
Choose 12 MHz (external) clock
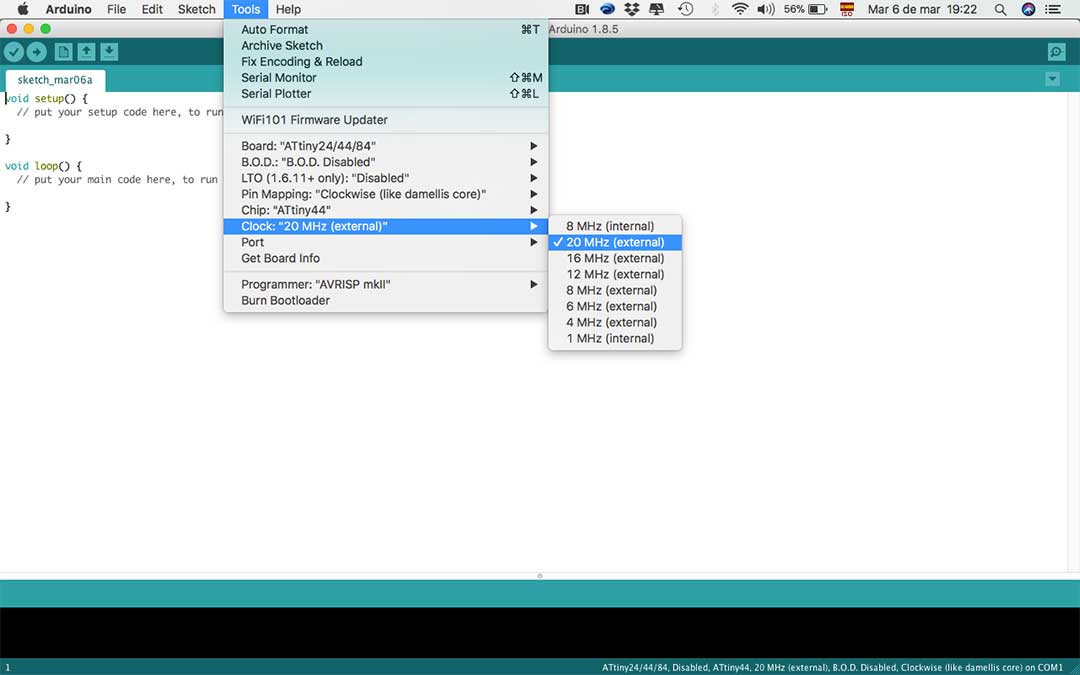pyautogui.click(x=615, y=274)
